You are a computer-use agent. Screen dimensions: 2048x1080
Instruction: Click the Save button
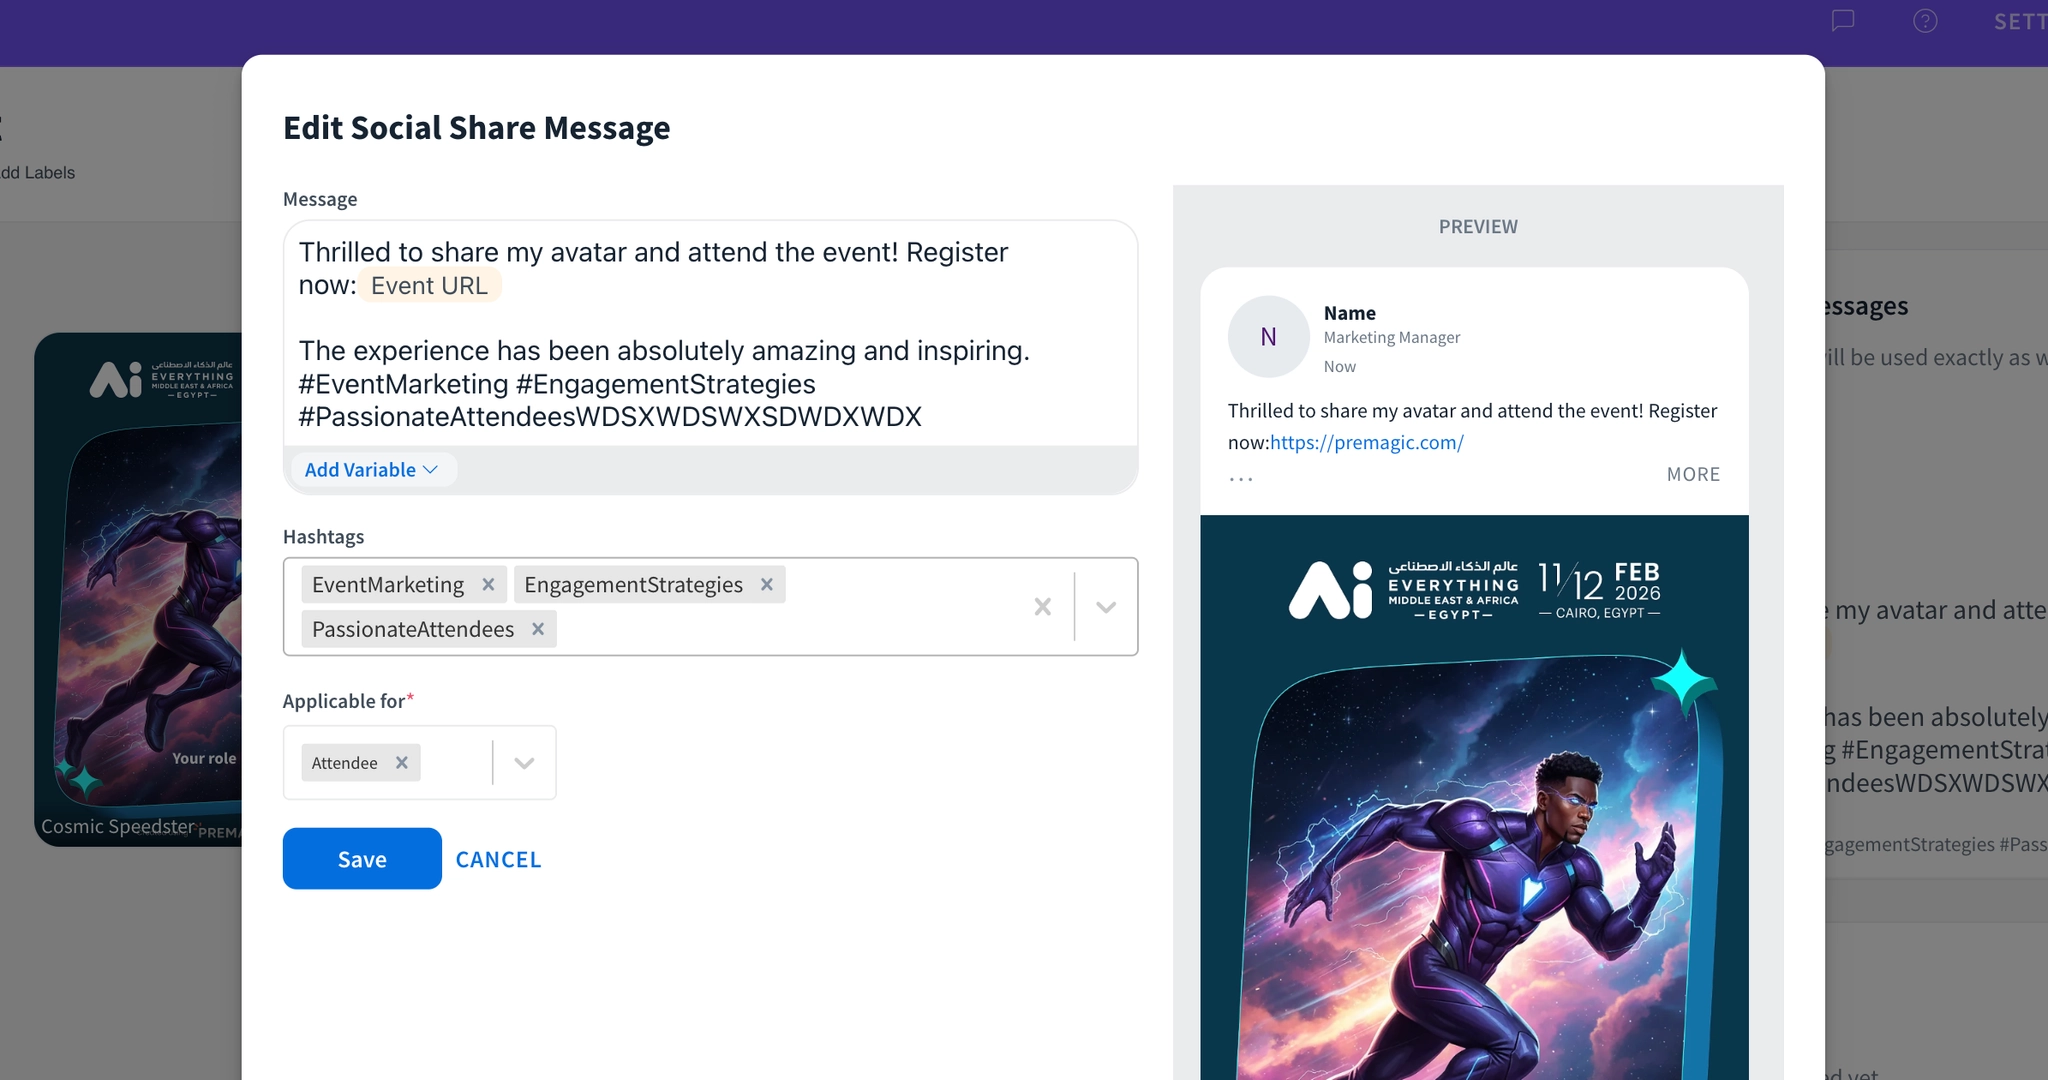[x=362, y=859]
